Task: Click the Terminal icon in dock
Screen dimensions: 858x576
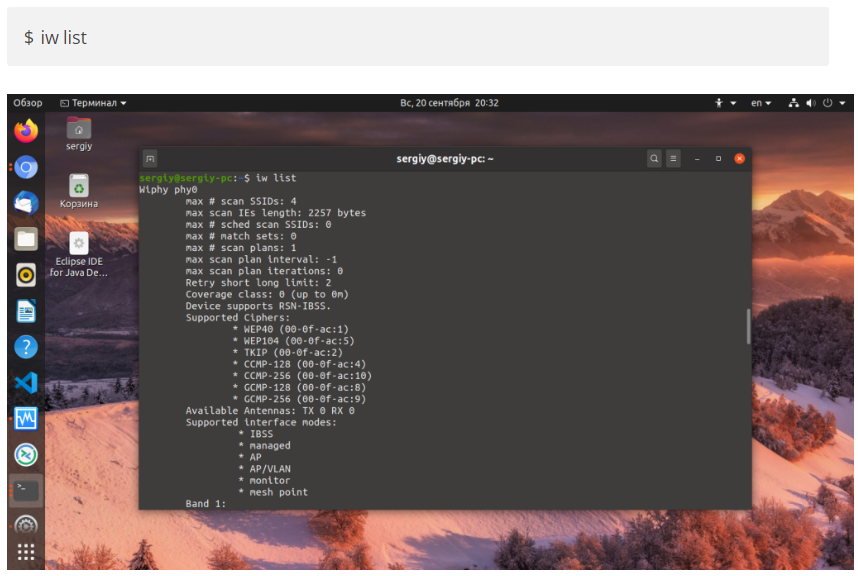Action: (26, 491)
